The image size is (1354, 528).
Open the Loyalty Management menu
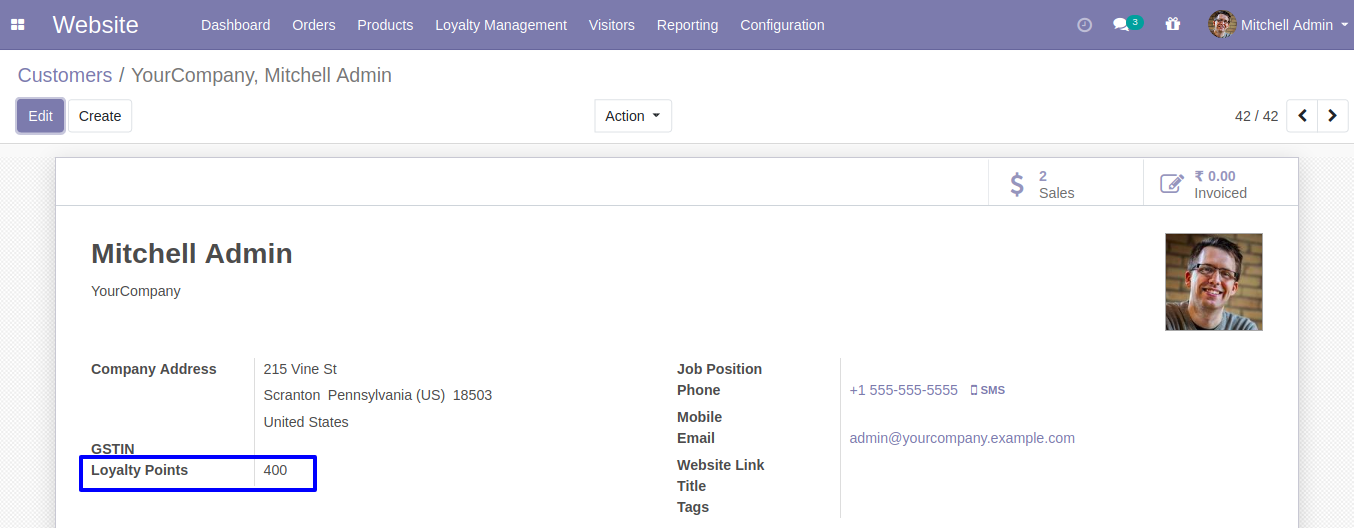click(501, 25)
